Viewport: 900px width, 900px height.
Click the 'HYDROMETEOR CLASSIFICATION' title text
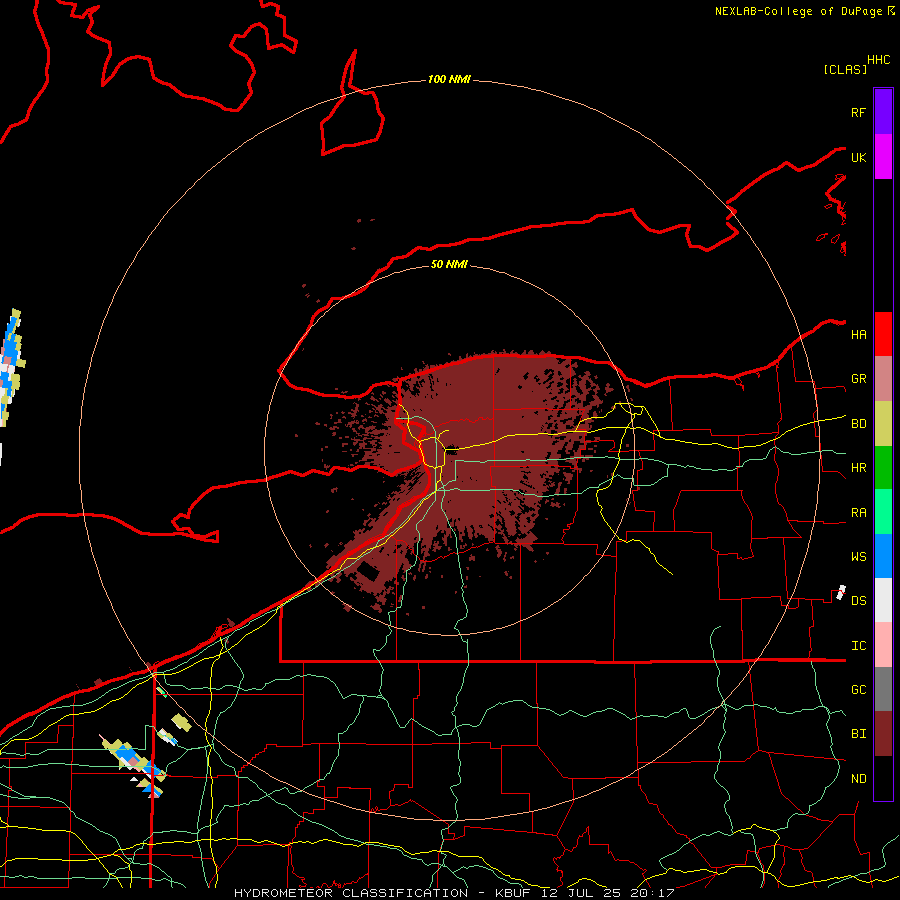(351, 893)
